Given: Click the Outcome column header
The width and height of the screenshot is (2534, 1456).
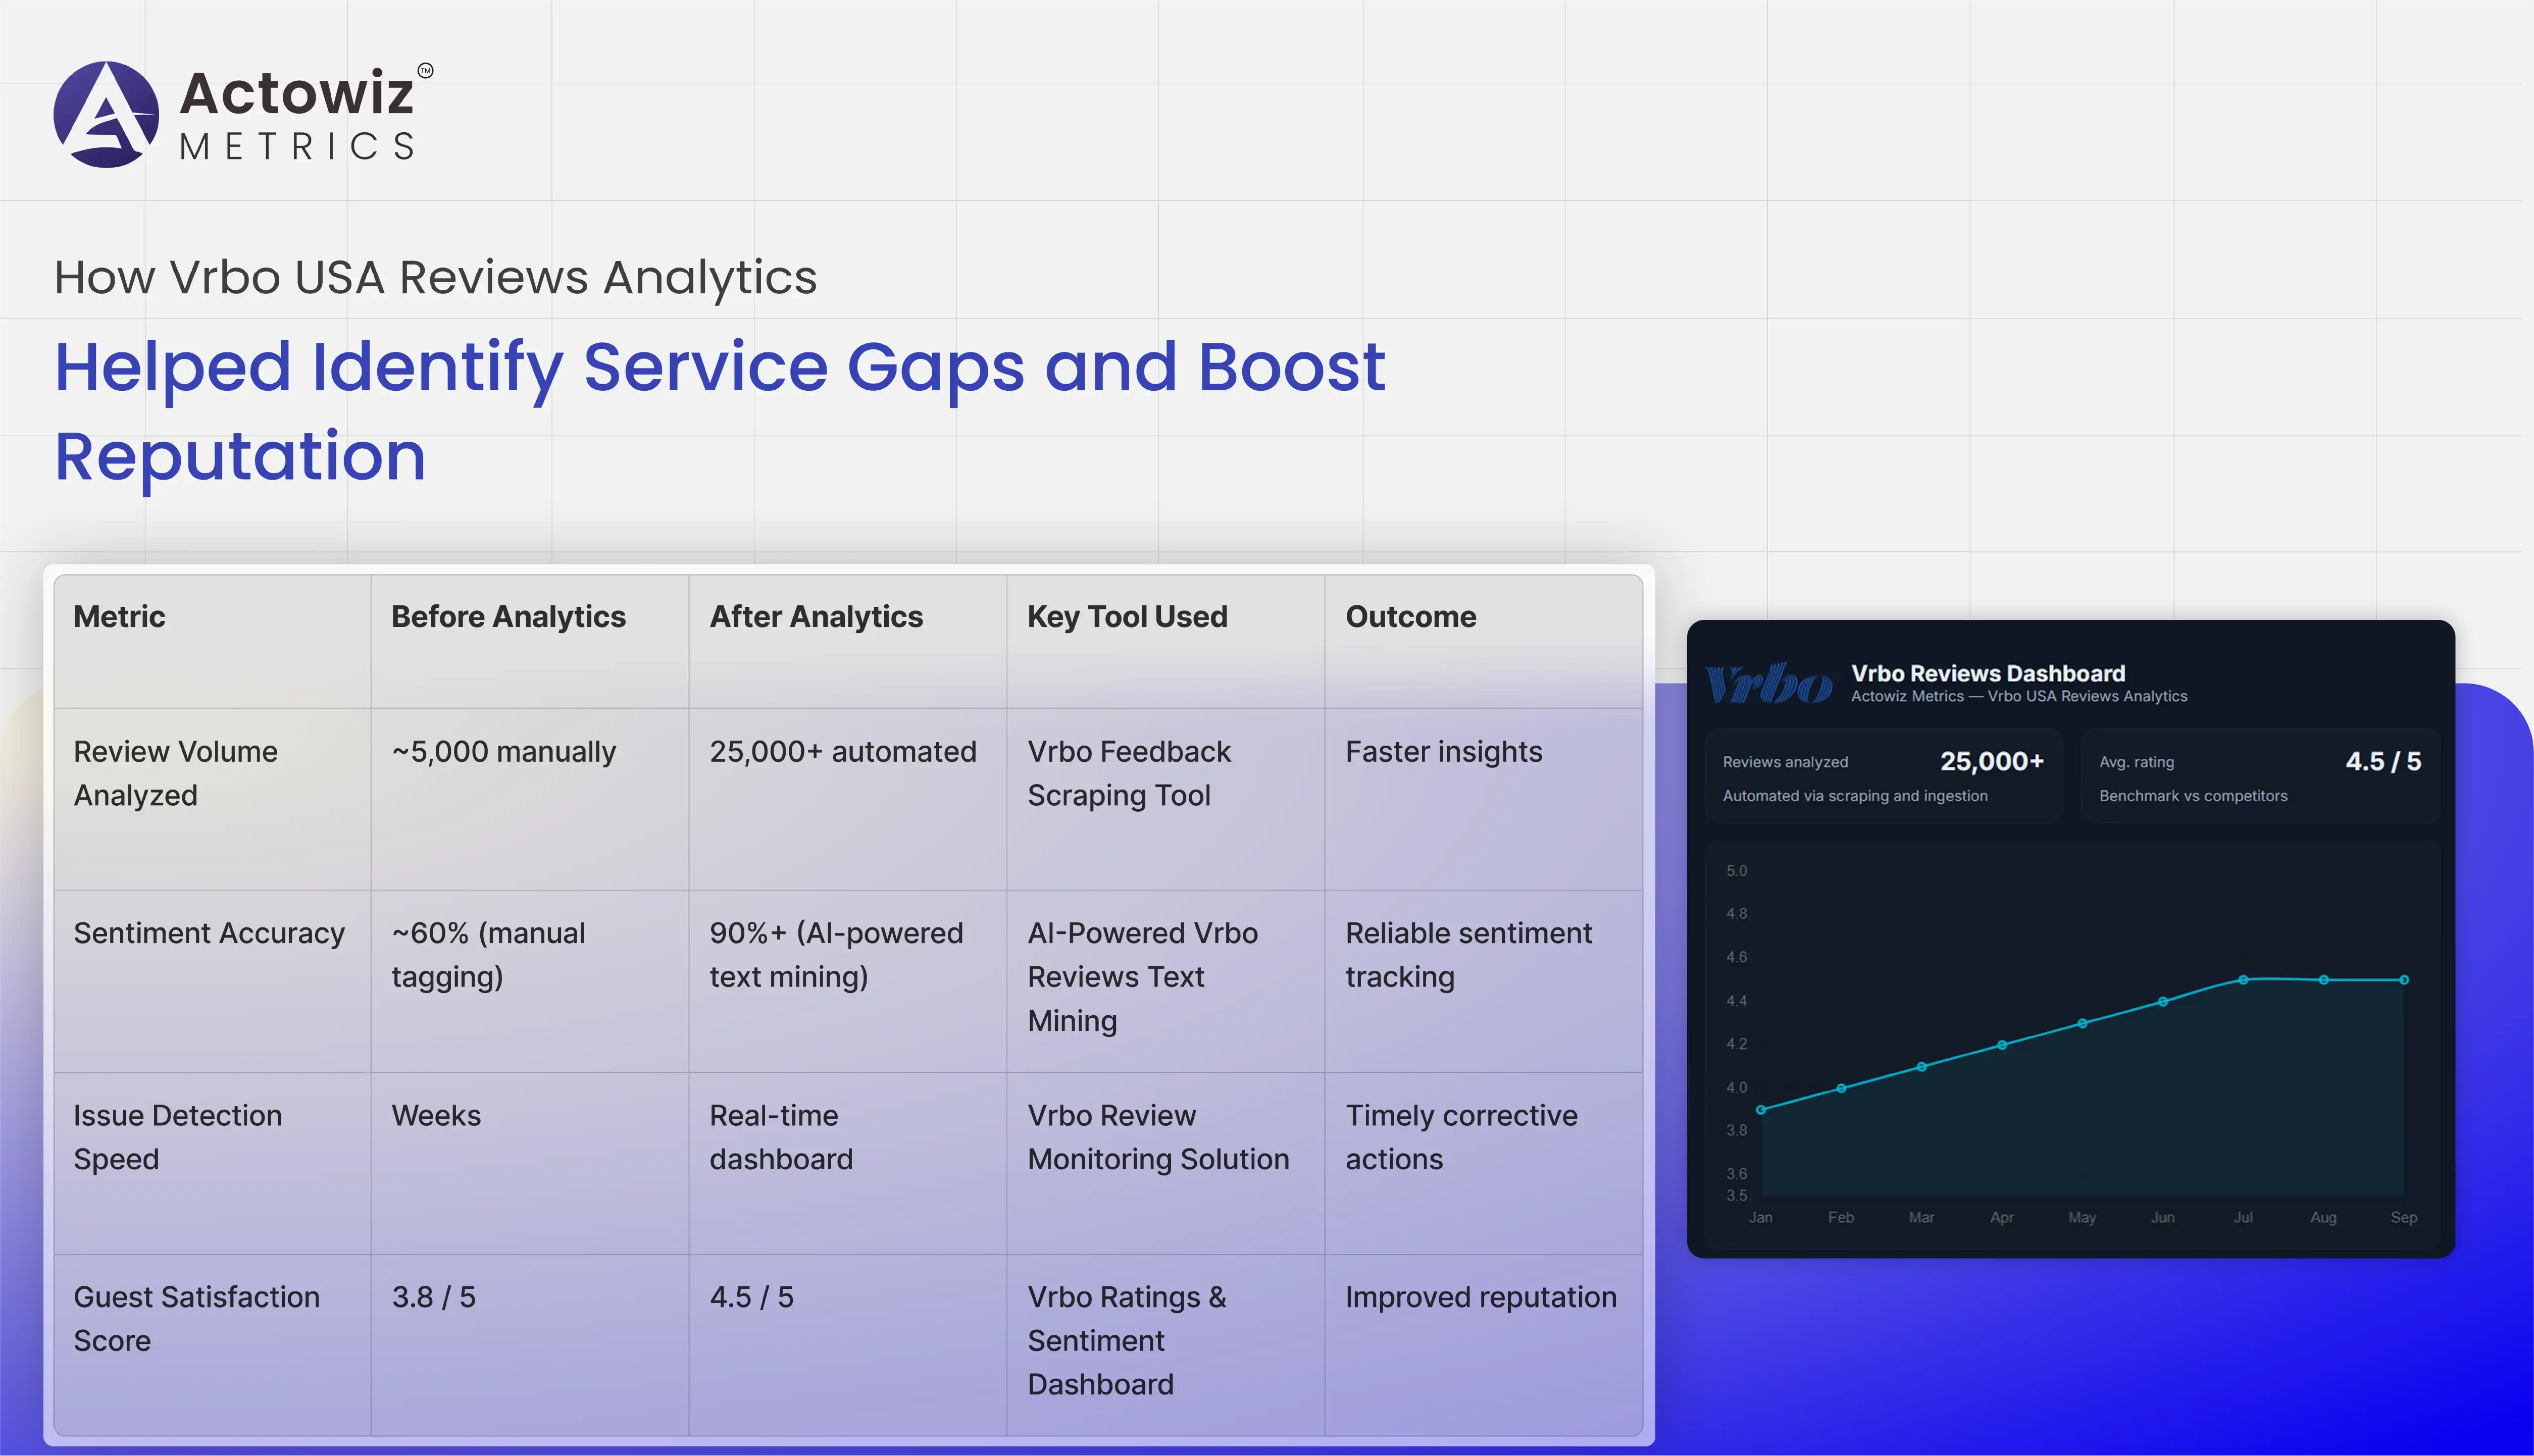Looking at the screenshot, I should point(1410,617).
